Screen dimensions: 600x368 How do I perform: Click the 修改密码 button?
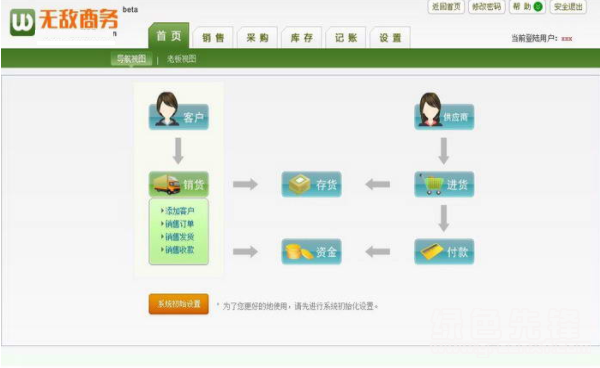pos(487,7)
